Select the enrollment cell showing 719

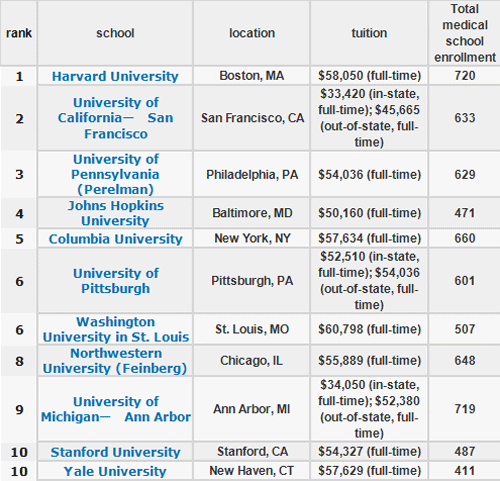coord(464,409)
